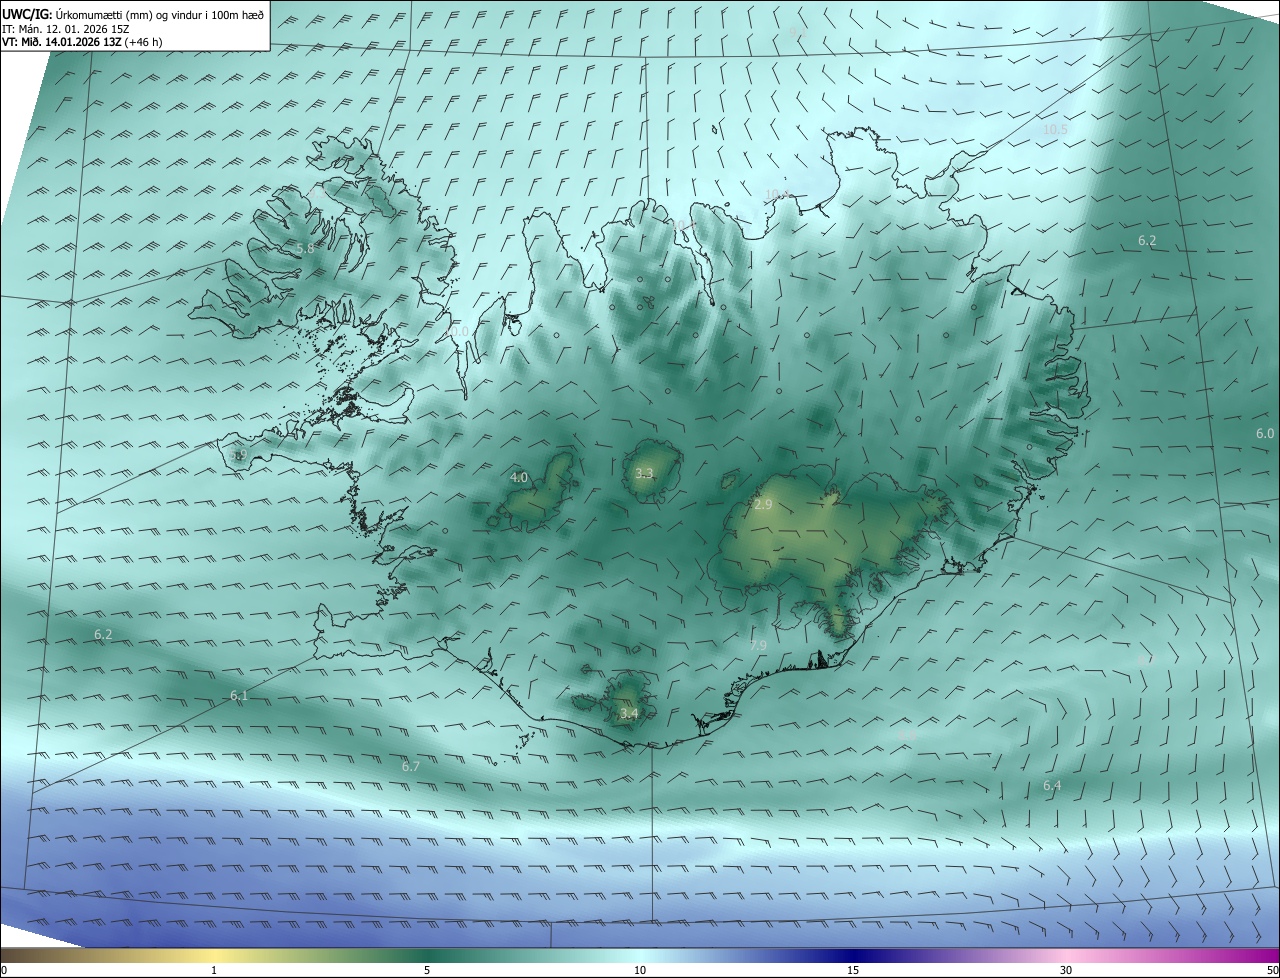Click the color scale tick labeled 10
Viewport: 1280px width, 978px height.
point(640,970)
